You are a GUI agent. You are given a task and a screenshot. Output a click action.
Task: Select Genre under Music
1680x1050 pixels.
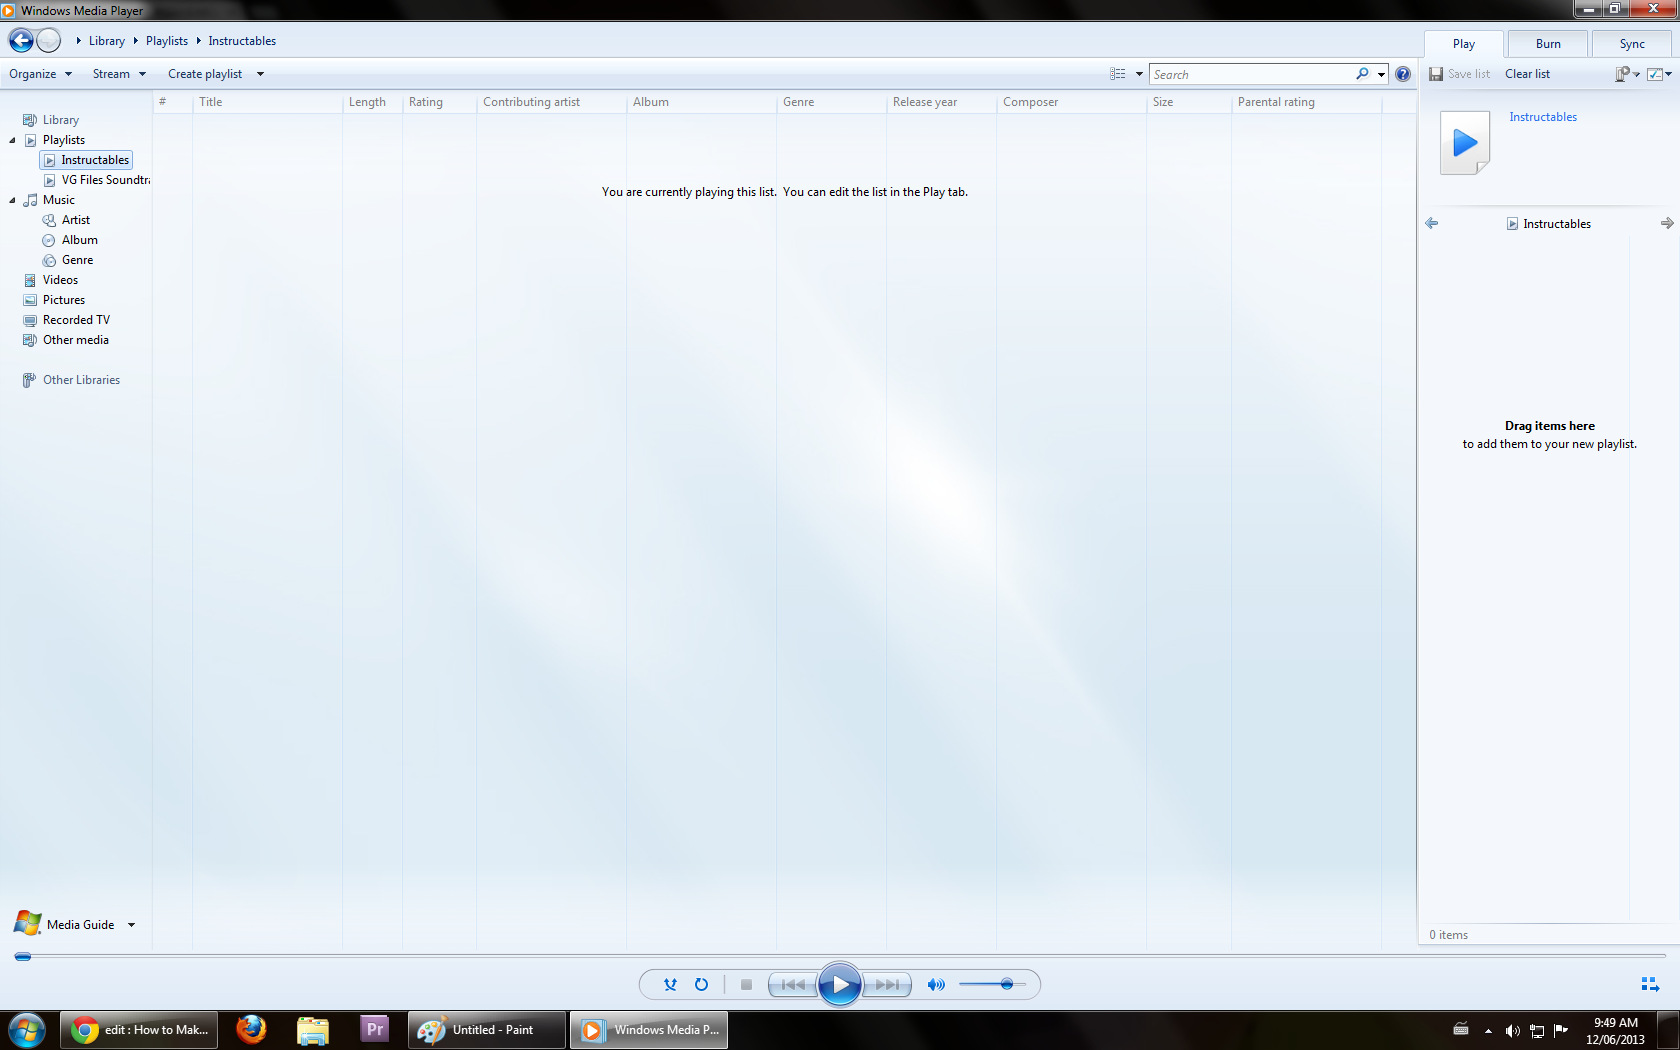(x=68, y=260)
